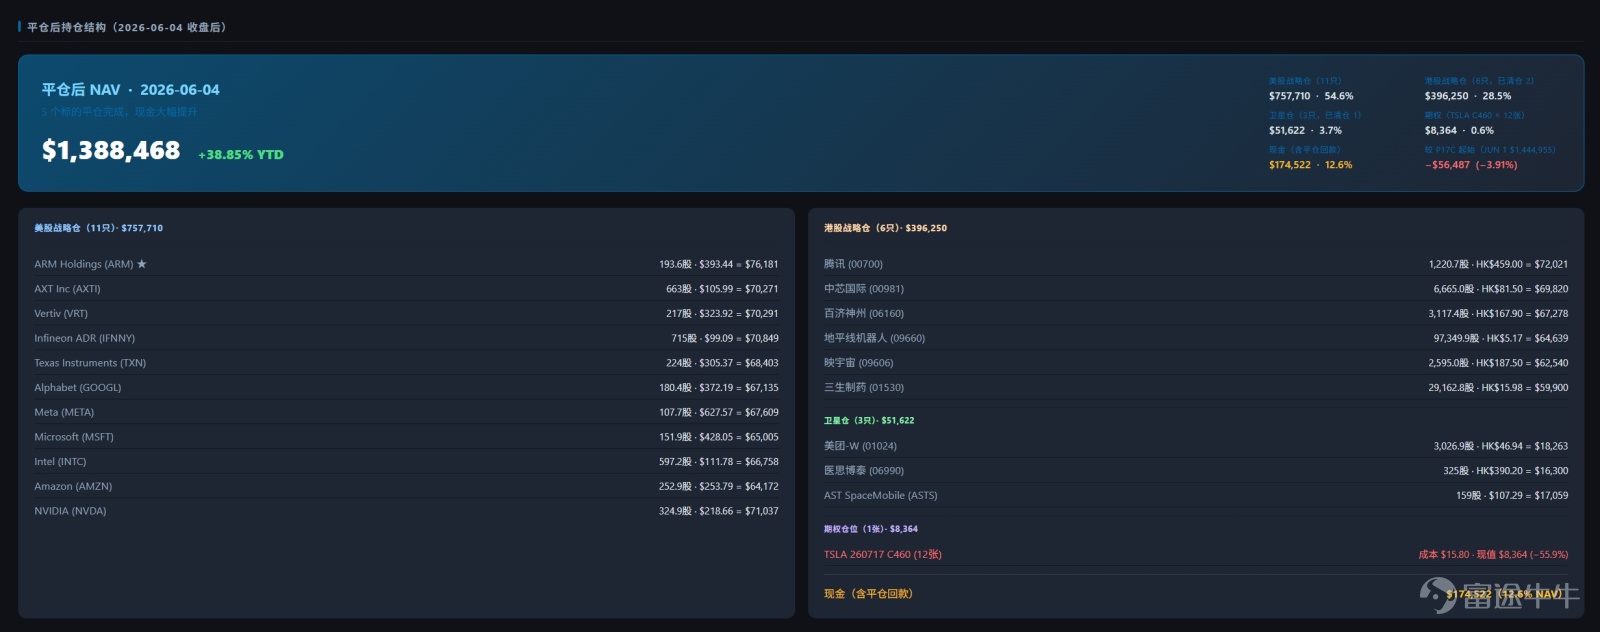The height and width of the screenshot is (632, 1600).
Task: Select the Texas Instruments (TXN) row
Action: [x=406, y=363]
